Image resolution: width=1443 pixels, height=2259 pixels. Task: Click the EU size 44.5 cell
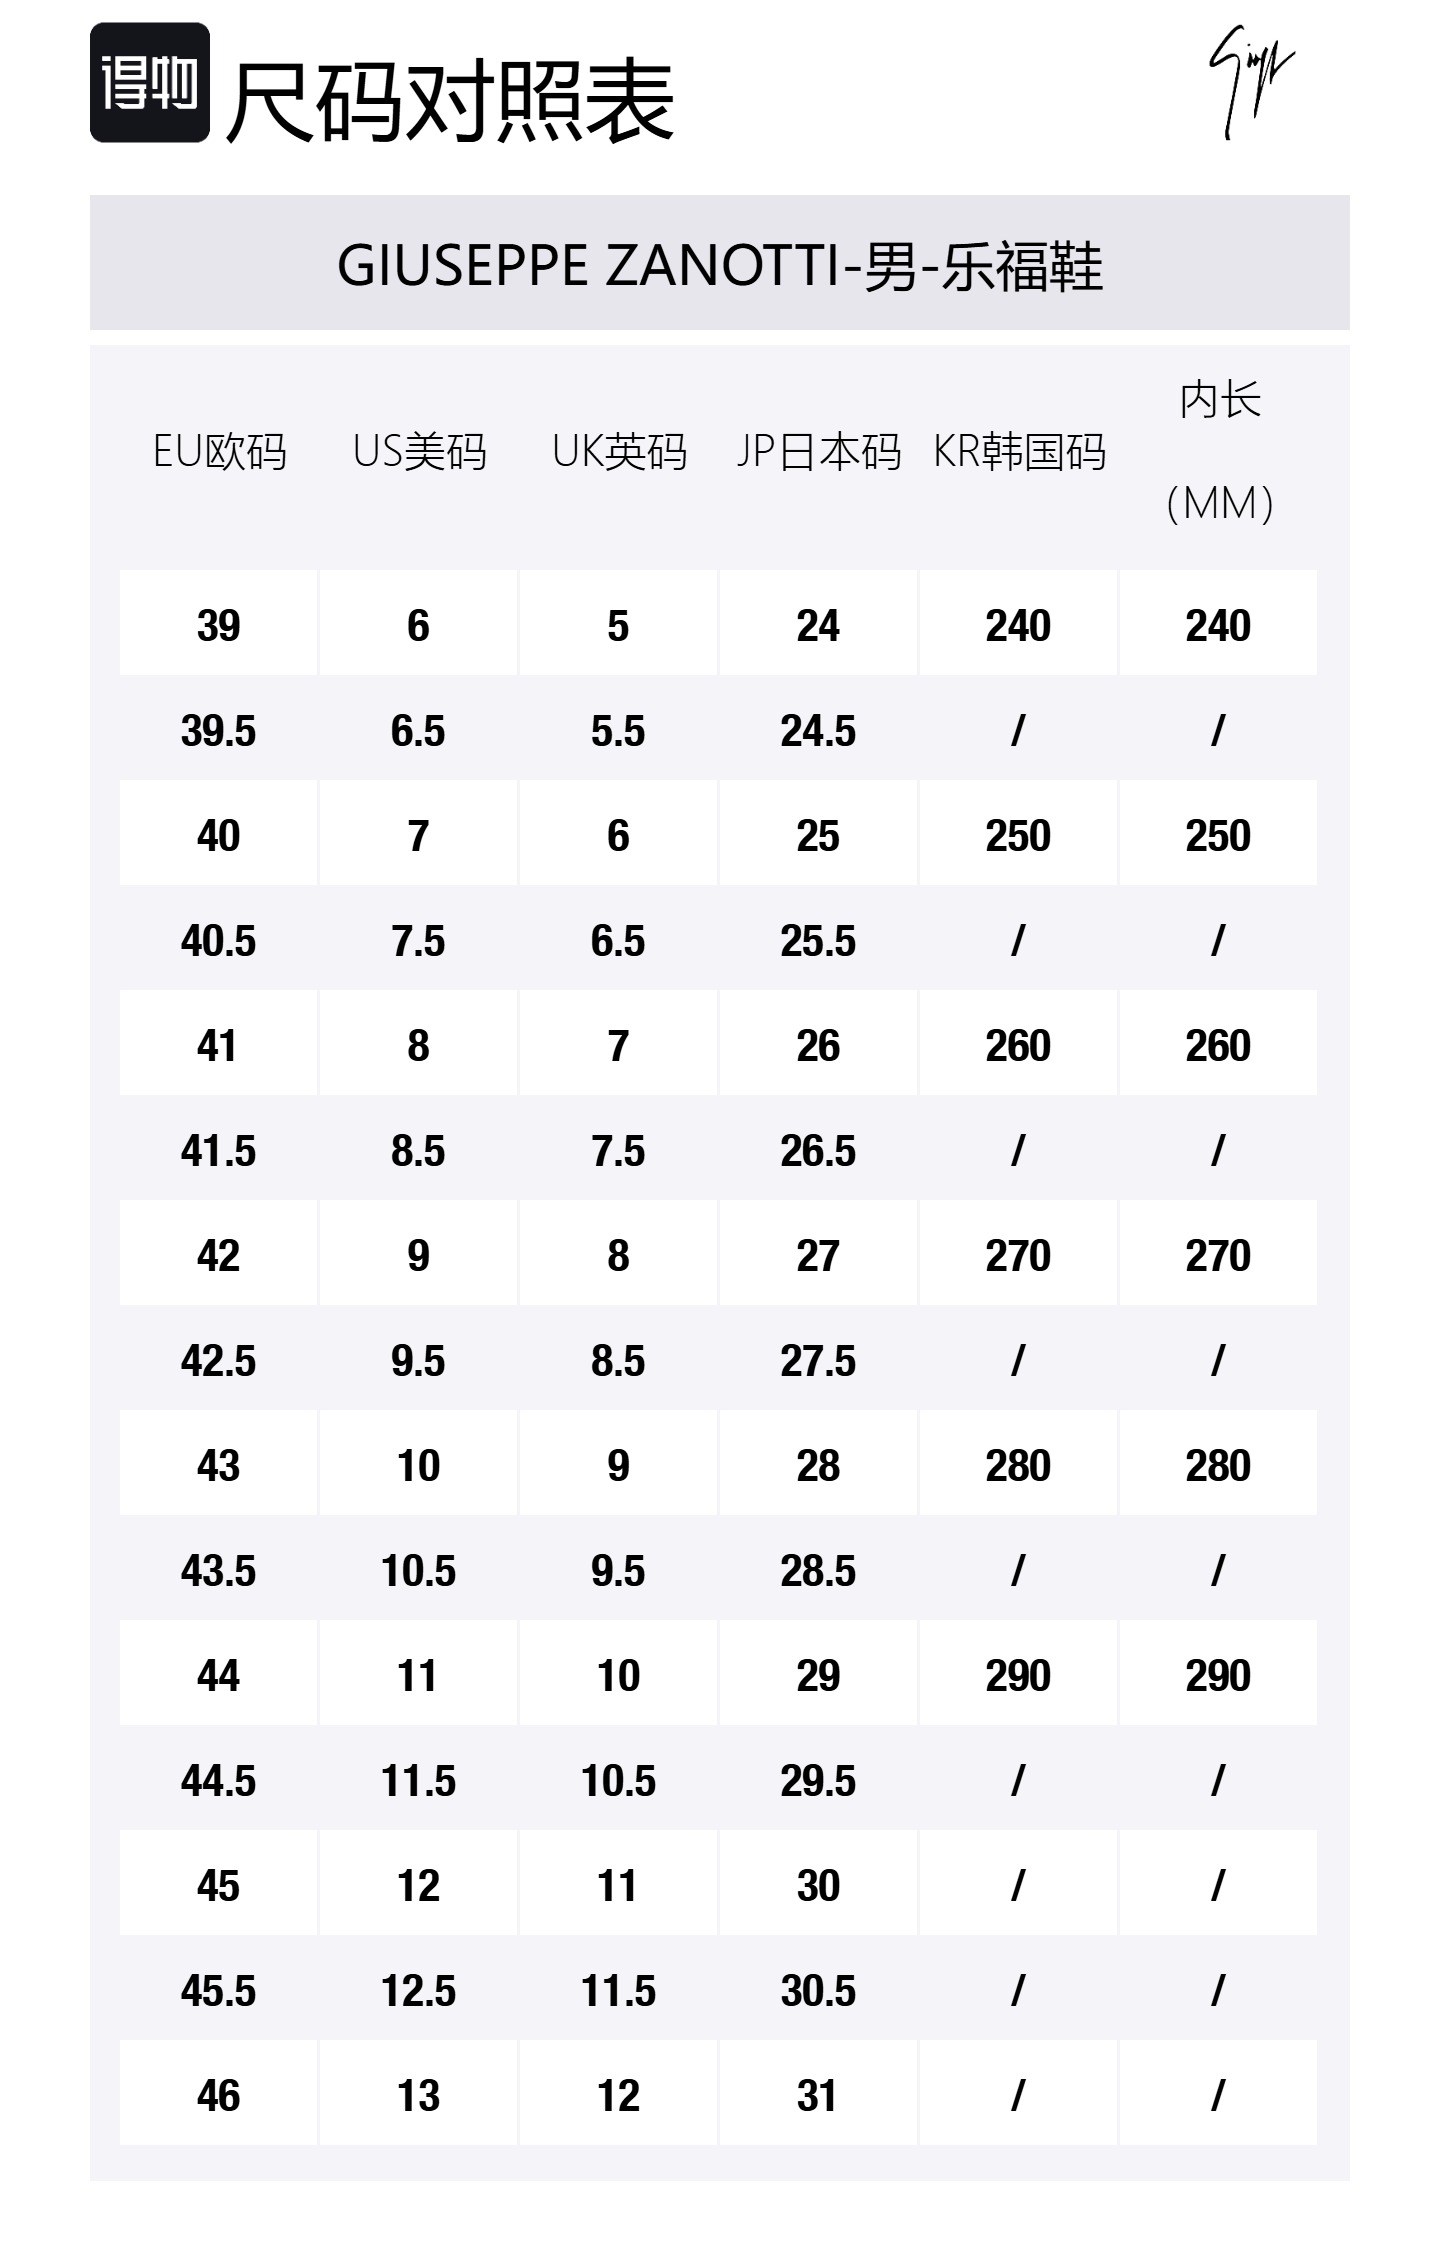(x=219, y=1781)
